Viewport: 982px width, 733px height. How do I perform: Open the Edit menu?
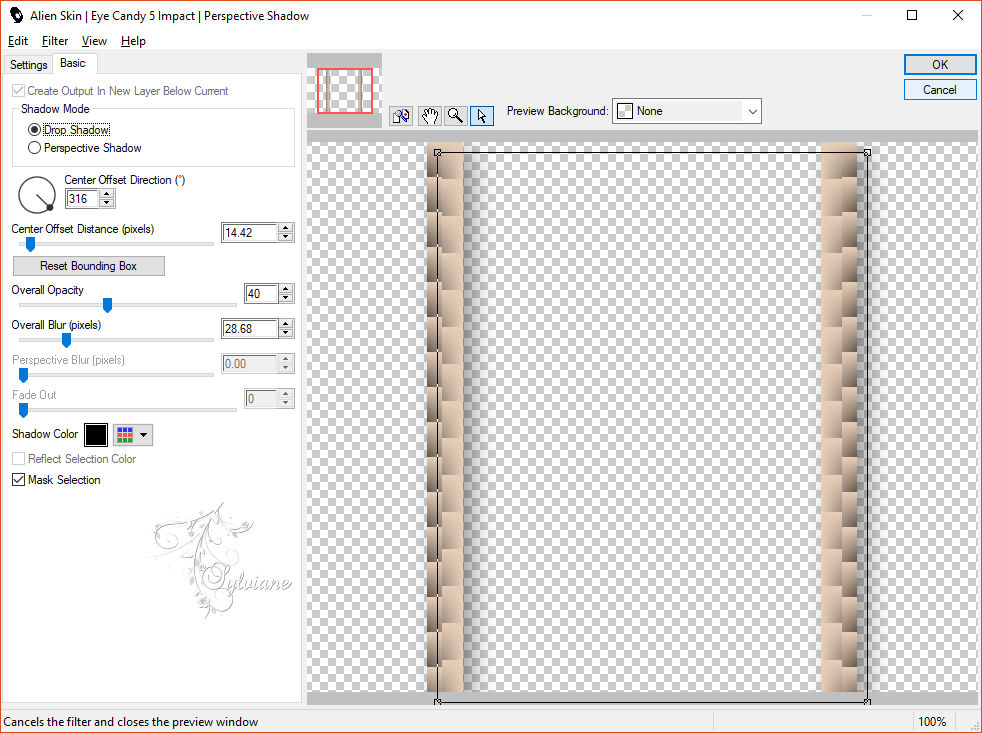coord(18,41)
